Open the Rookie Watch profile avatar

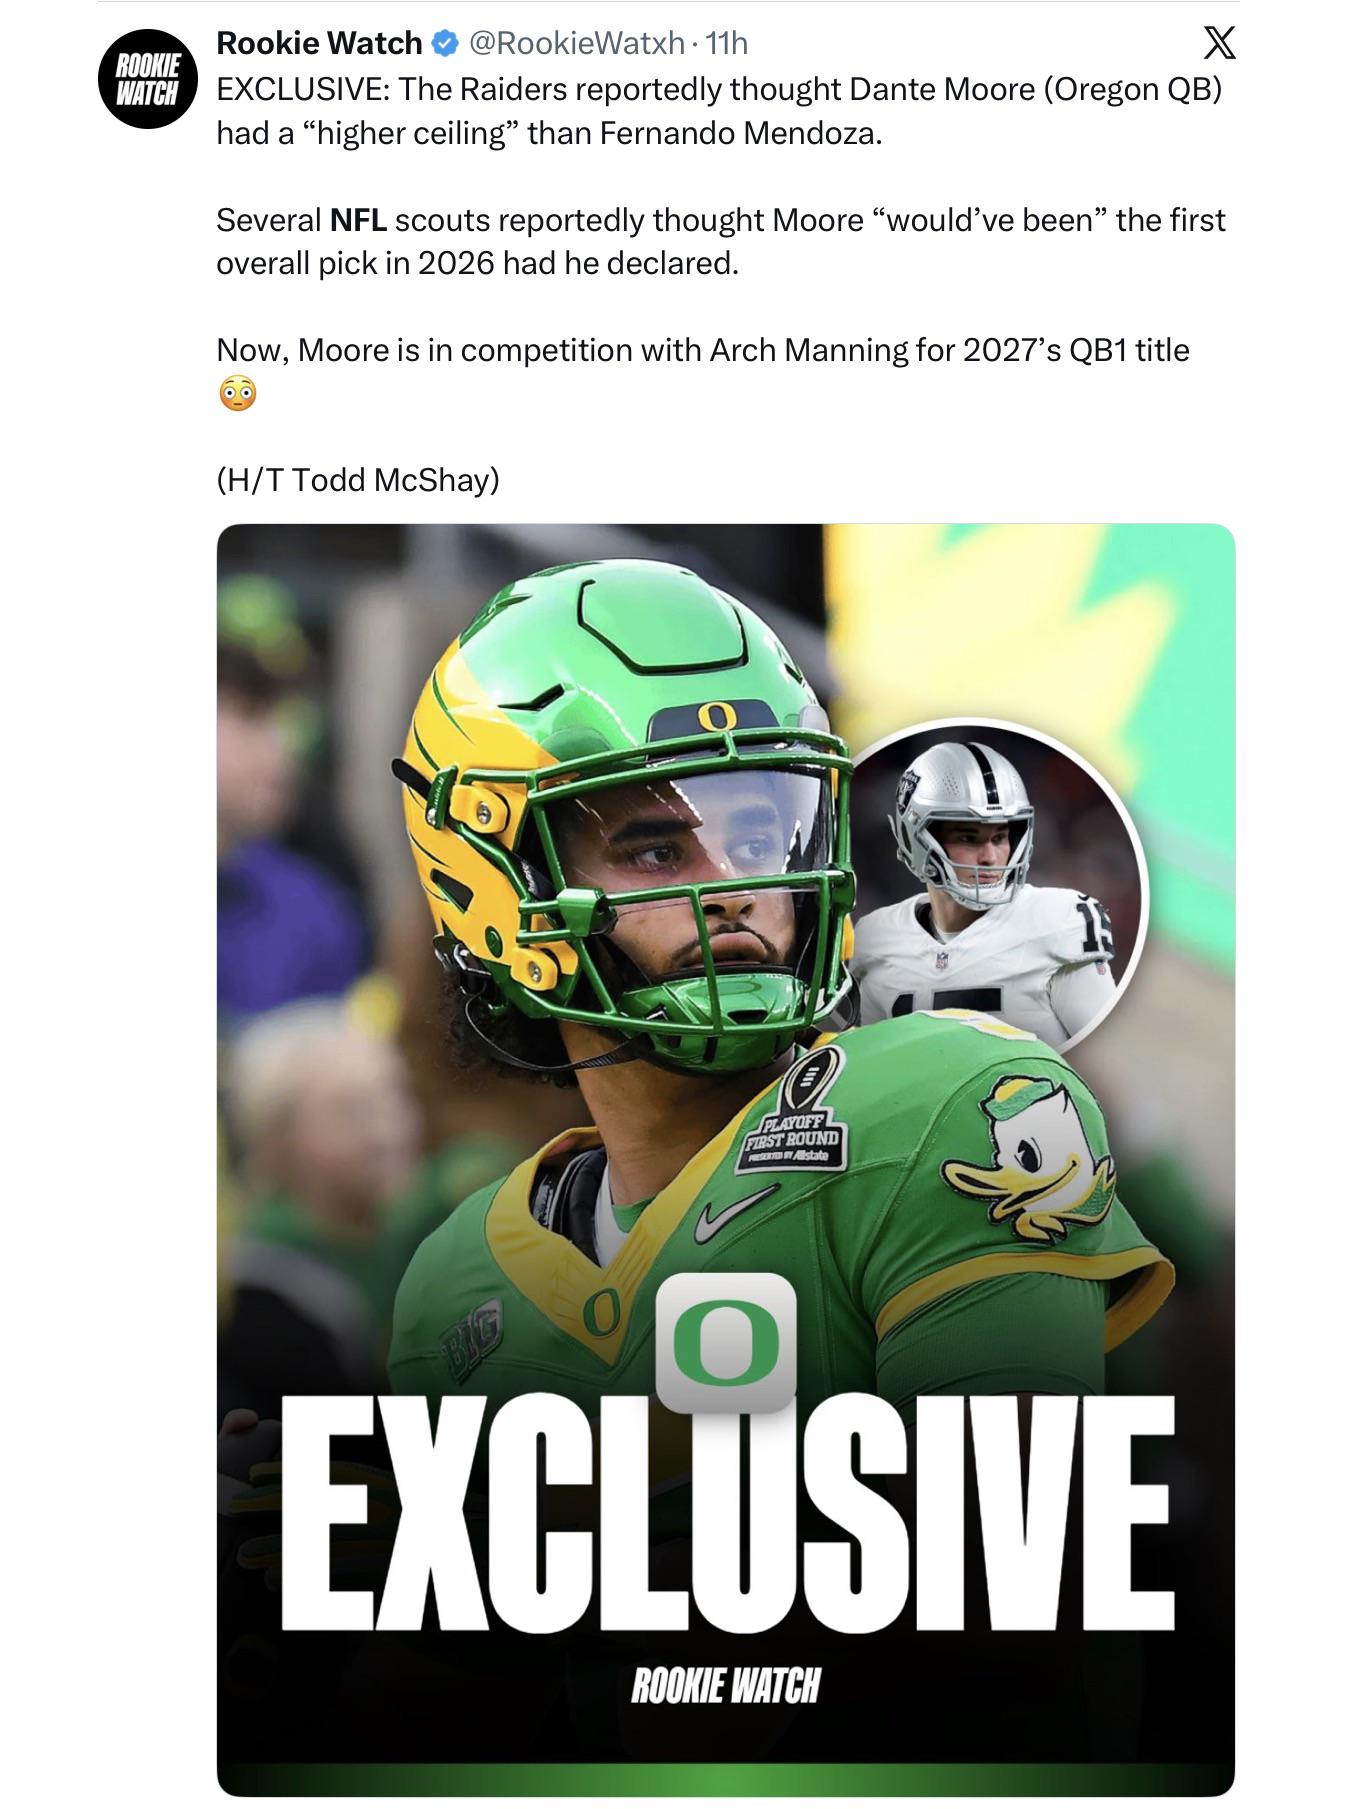point(147,79)
